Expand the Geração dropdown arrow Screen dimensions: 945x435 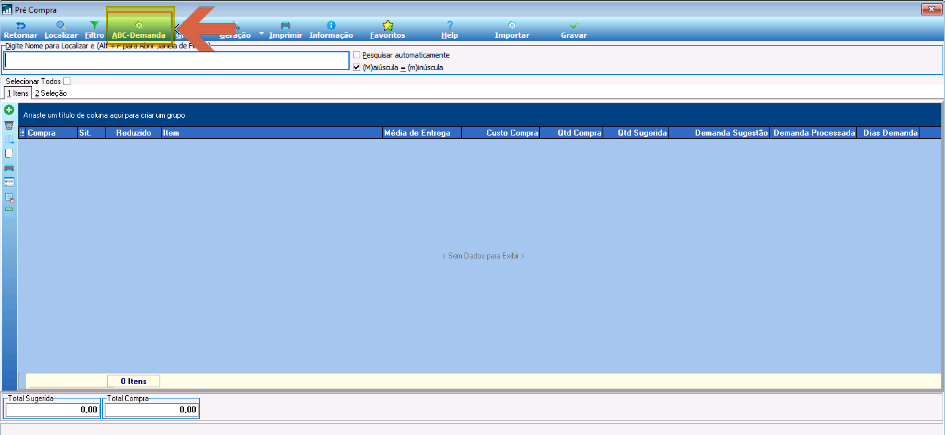coord(262,33)
